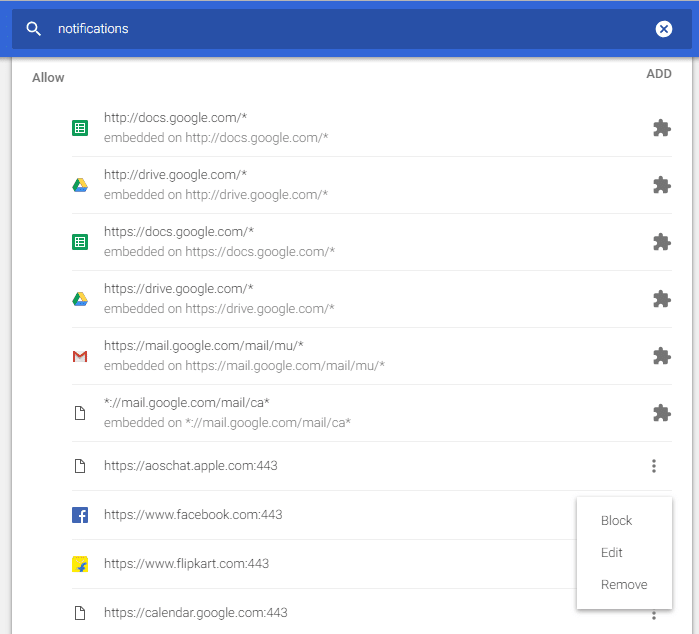
Task: Click extension puzzle icon for http://docs.google.com
Action: coord(661,128)
